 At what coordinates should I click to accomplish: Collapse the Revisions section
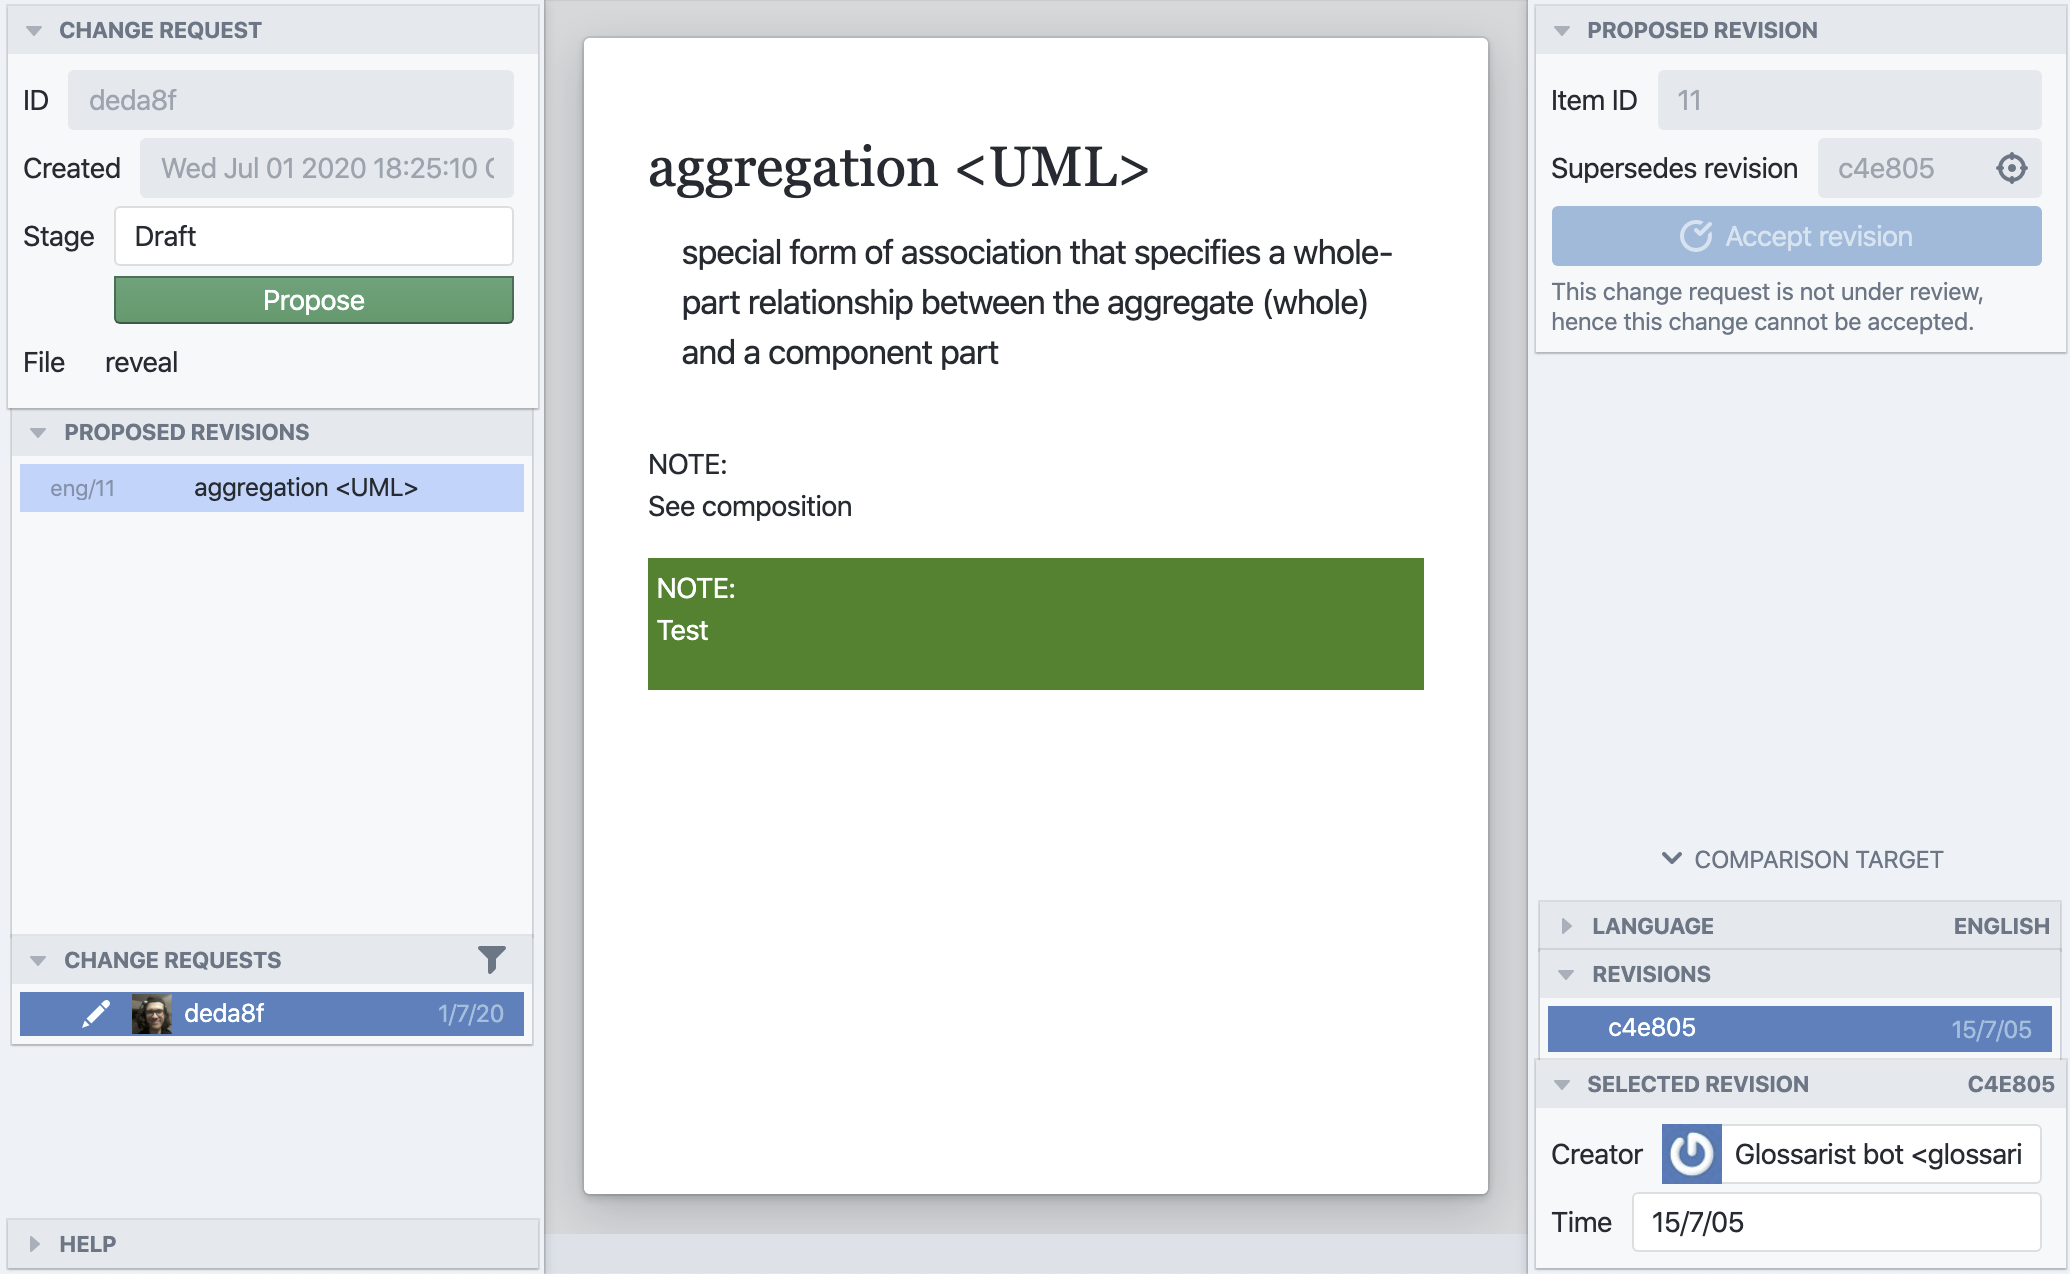1566,975
